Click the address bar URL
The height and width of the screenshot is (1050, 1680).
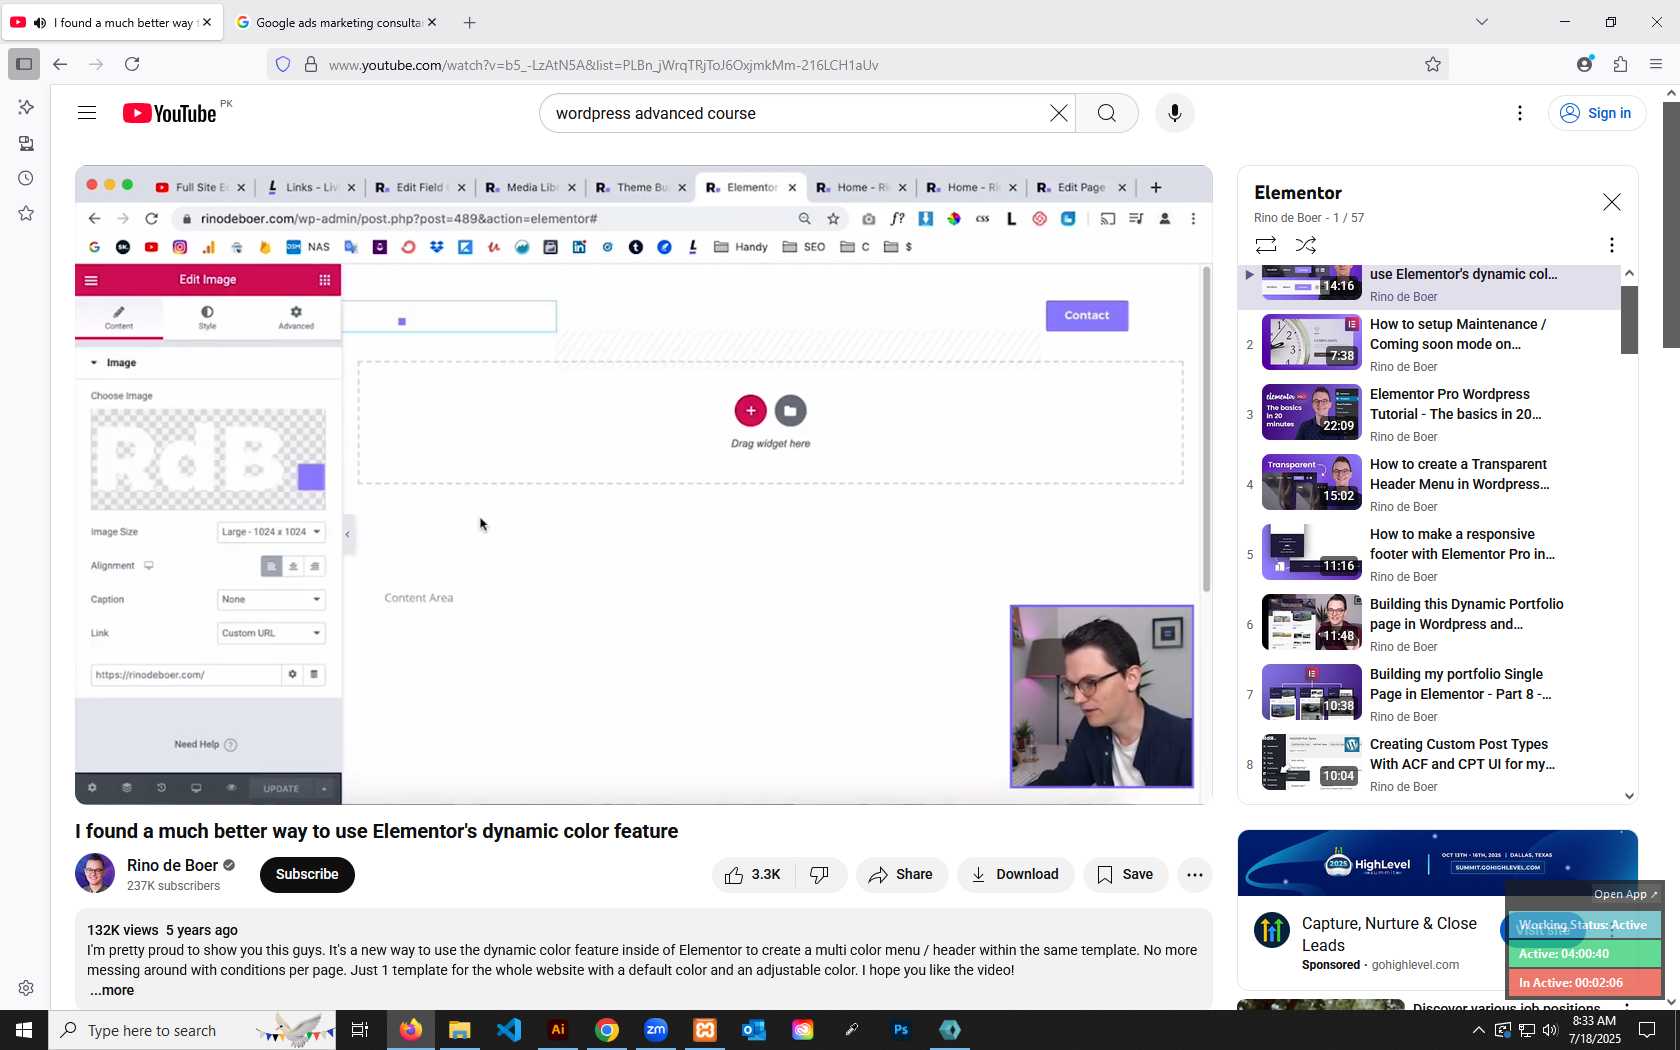pyautogui.click(x=603, y=65)
